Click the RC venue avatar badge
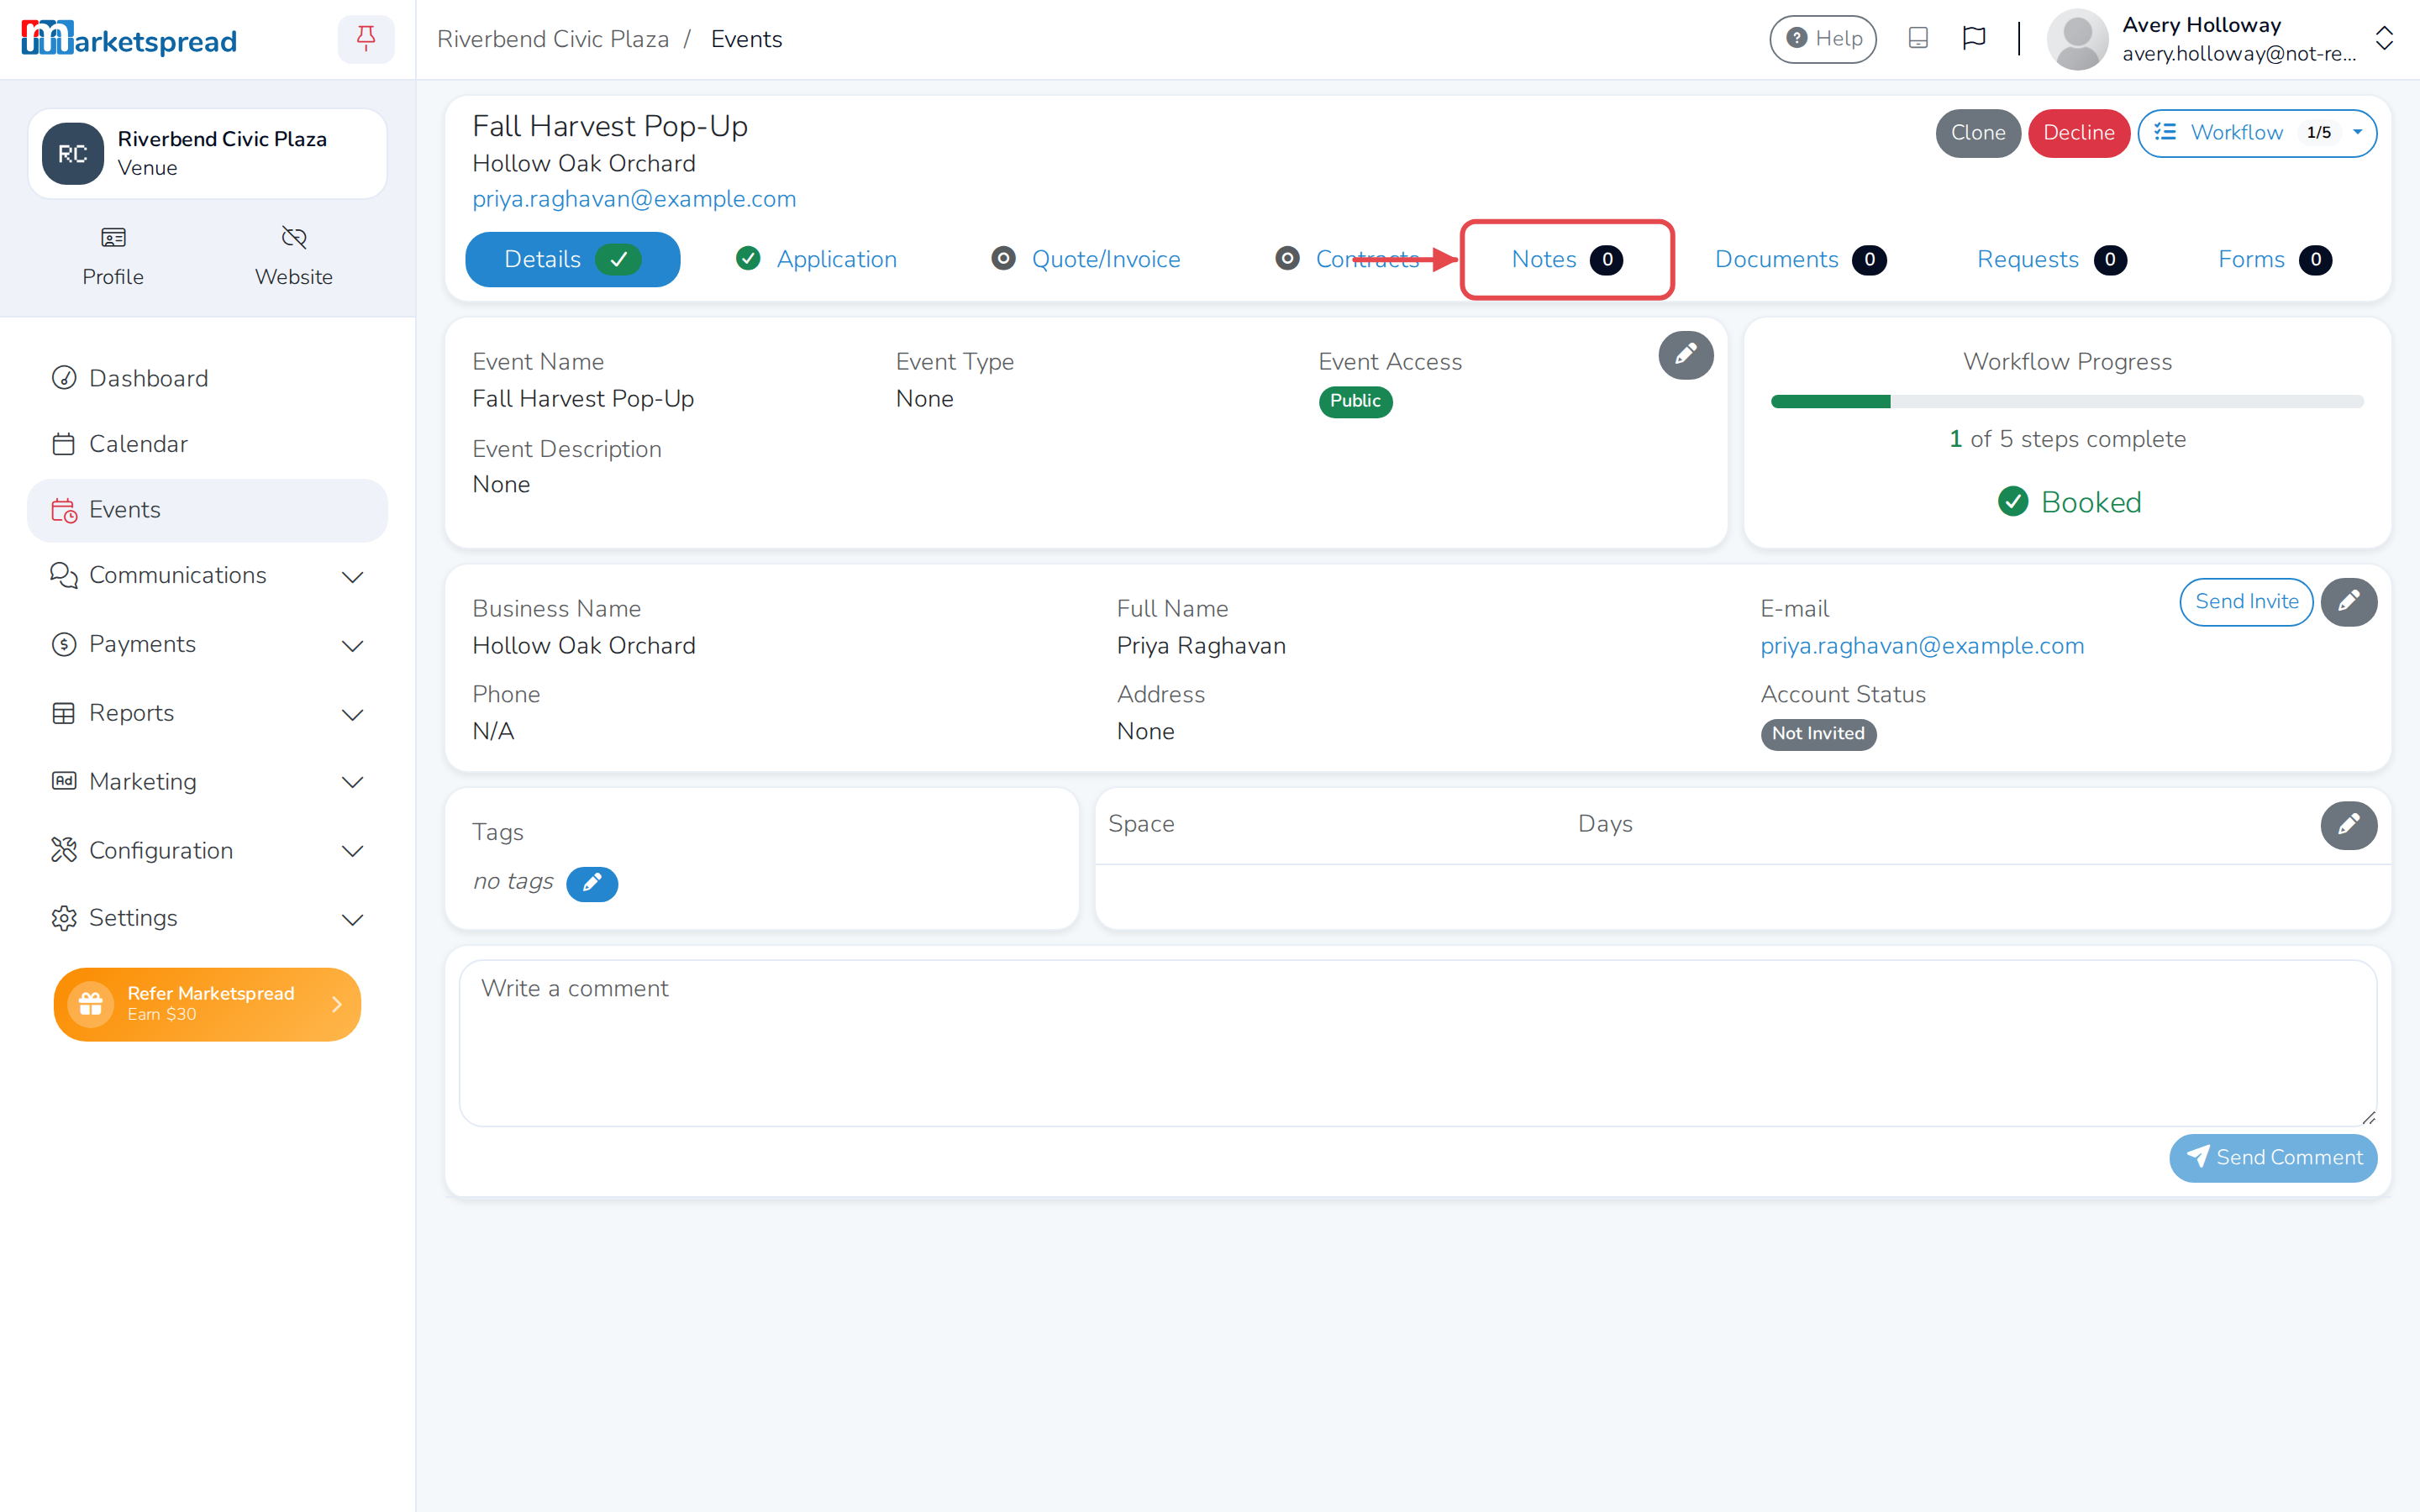Viewport: 2420px width, 1512px height. coord(72,154)
